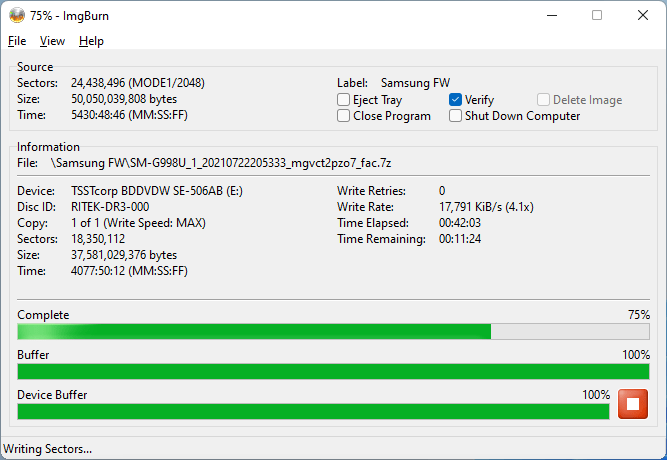Stop the burn with the red stop button

pyautogui.click(x=633, y=404)
